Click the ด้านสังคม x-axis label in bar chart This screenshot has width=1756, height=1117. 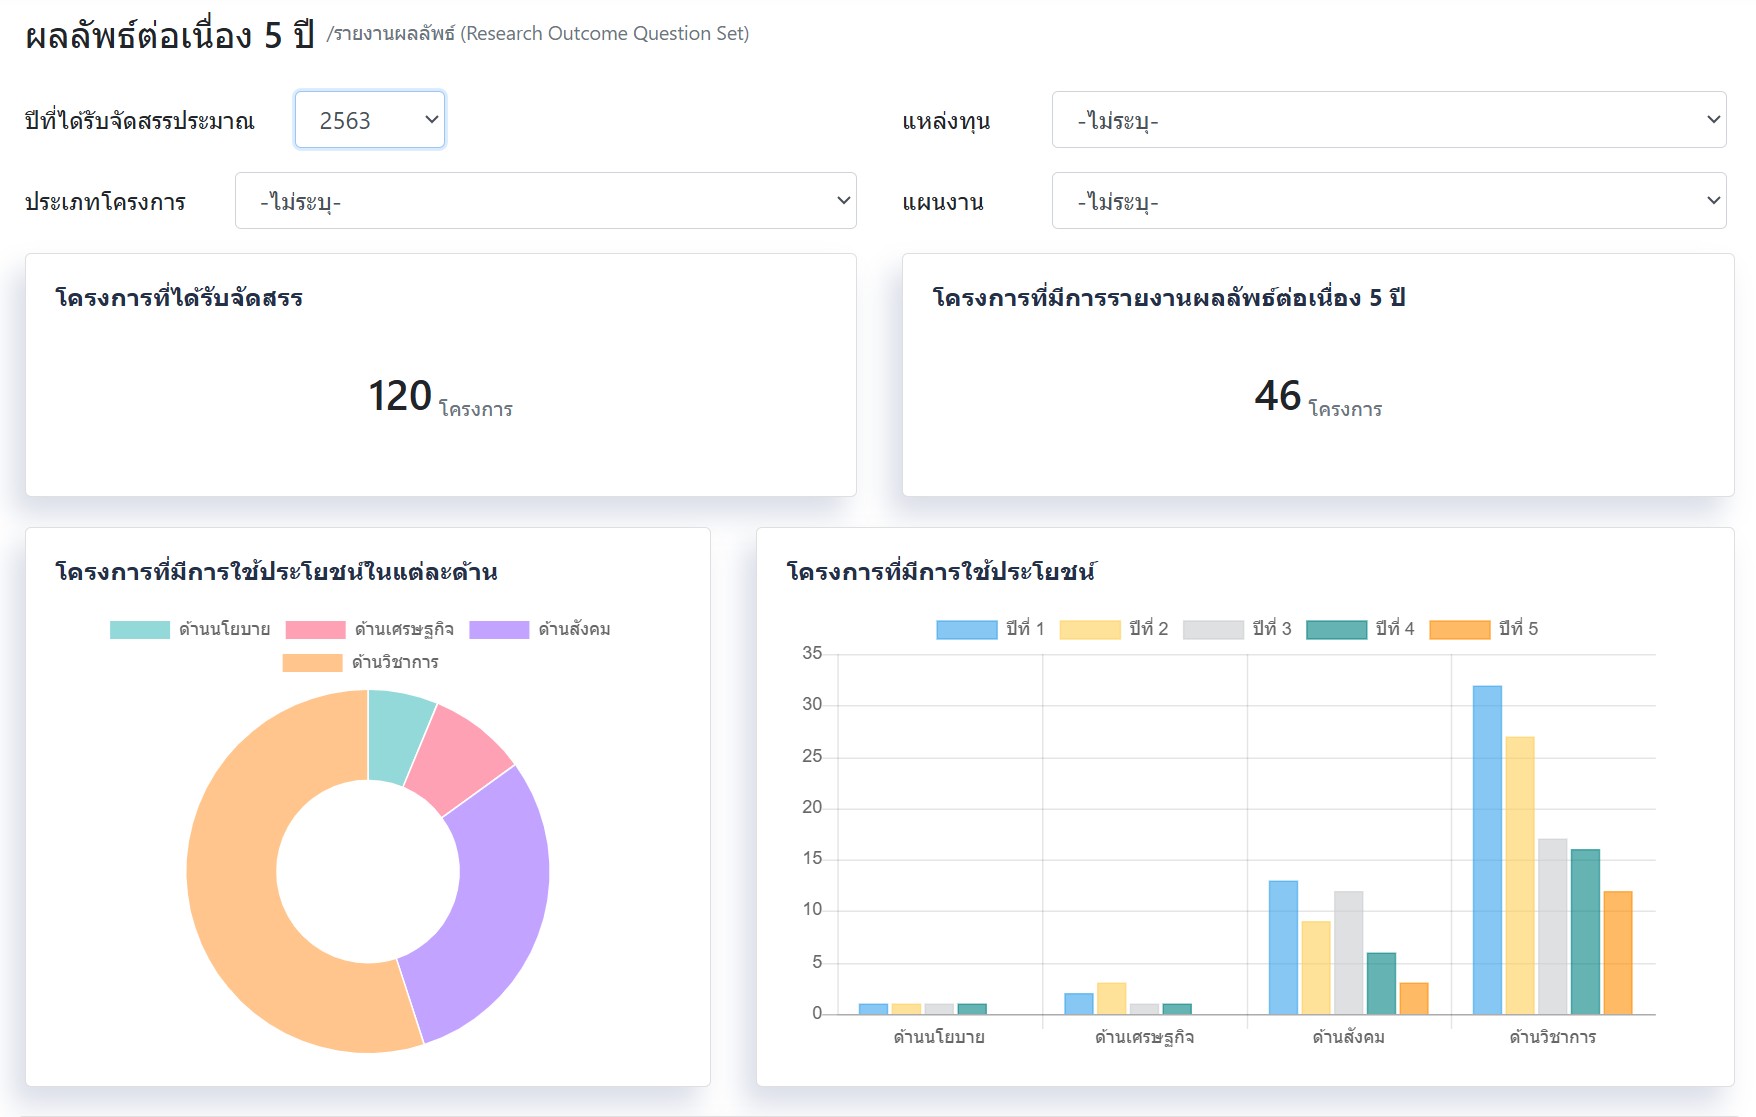[1348, 1037]
